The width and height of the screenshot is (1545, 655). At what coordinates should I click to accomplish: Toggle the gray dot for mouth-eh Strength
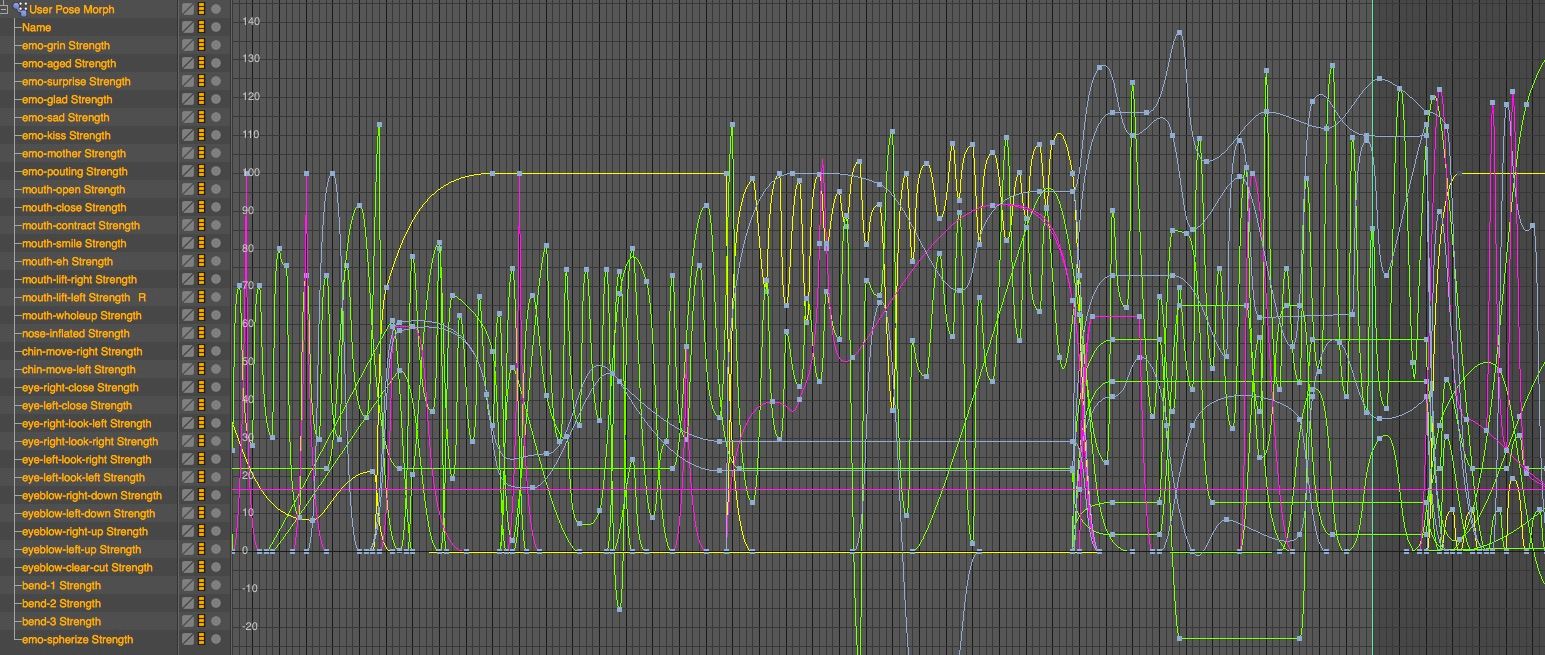pos(215,261)
